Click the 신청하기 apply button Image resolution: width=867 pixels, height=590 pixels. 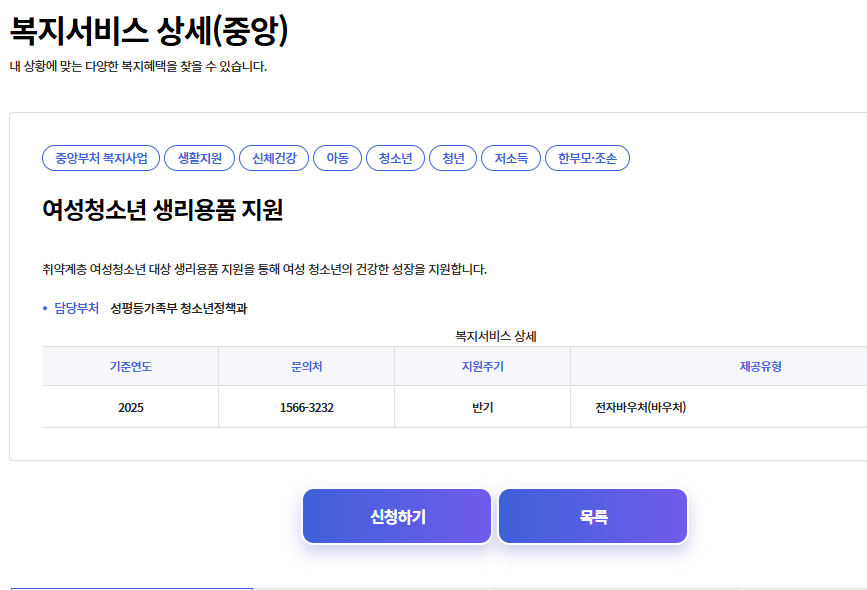(397, 516)
